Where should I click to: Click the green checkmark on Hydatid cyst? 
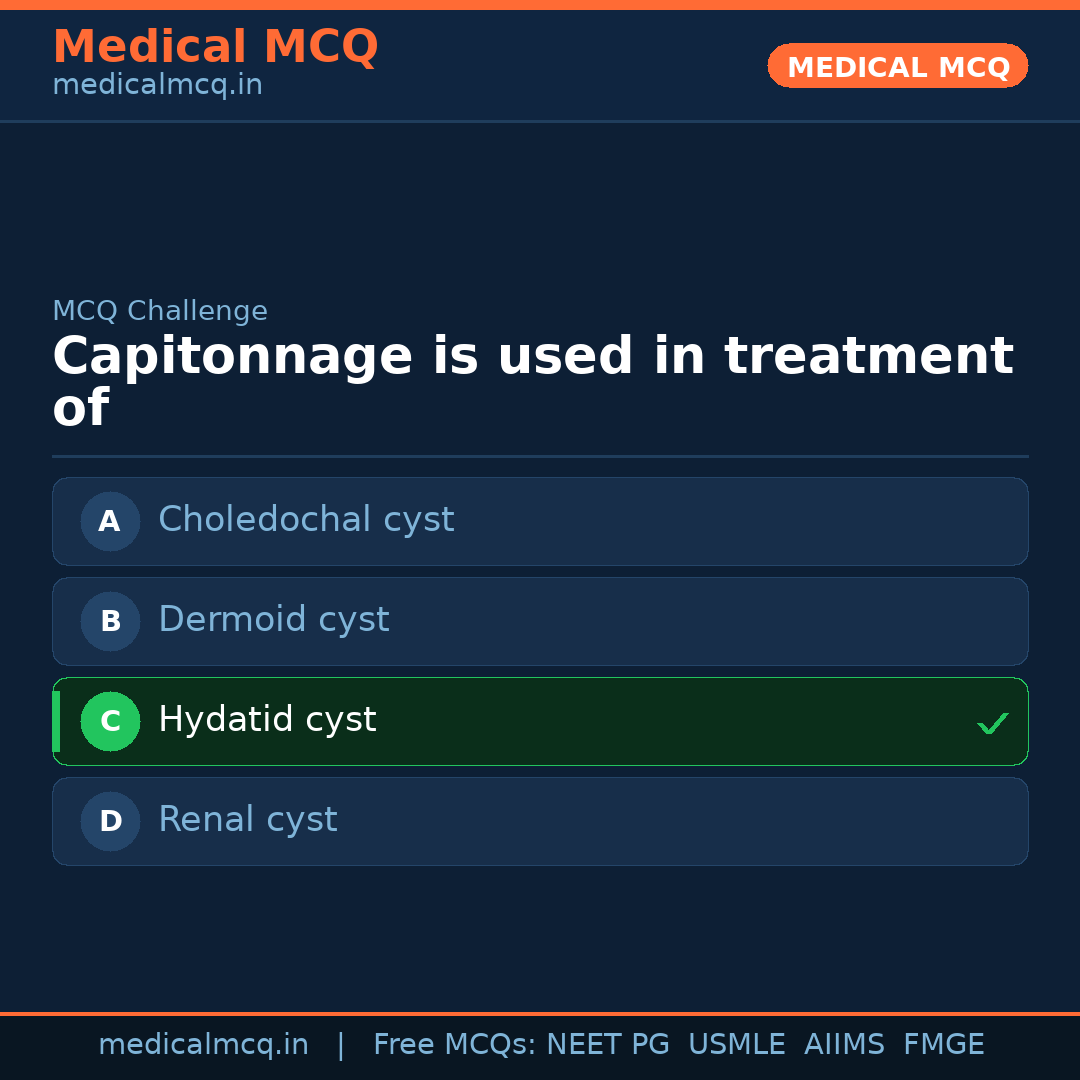tap(992, 723)
